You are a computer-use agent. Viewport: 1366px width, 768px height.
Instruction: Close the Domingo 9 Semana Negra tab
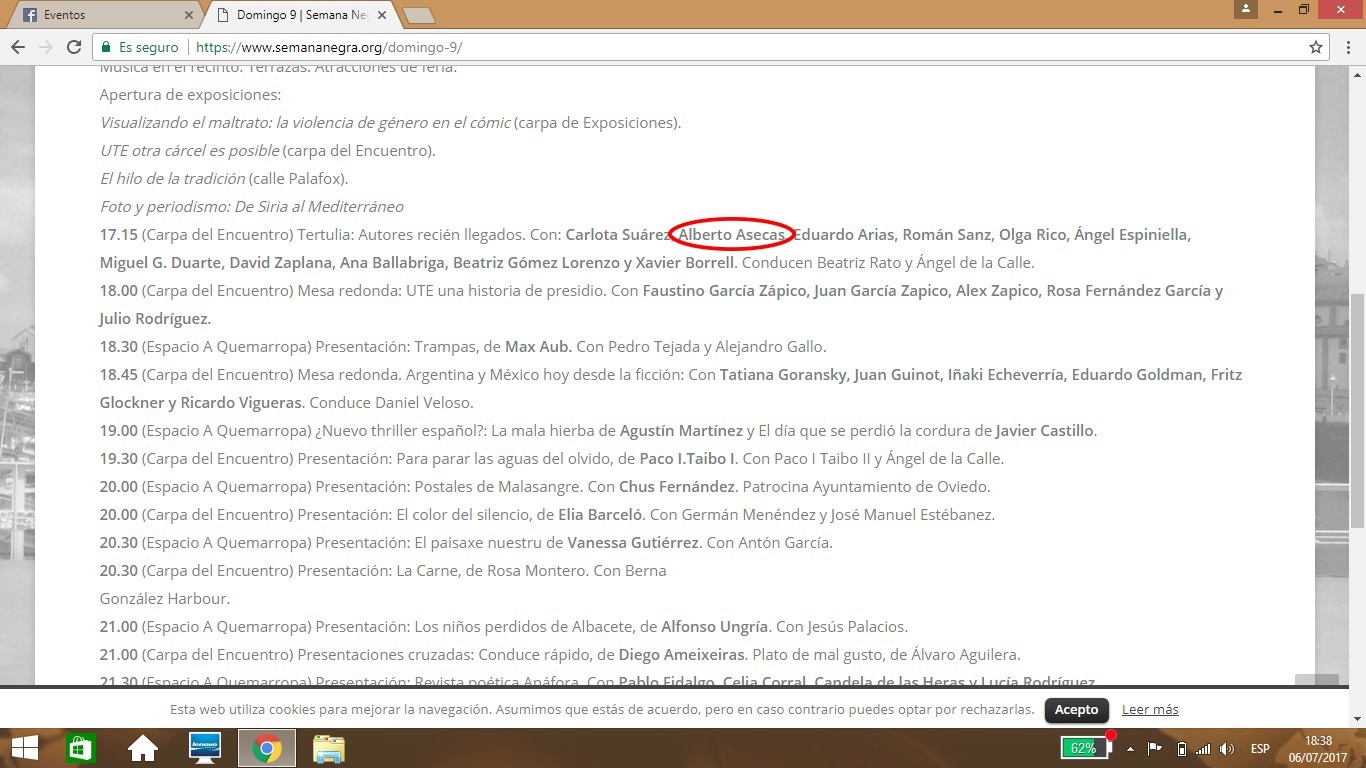pyautogui.click(x=383, y=15)
